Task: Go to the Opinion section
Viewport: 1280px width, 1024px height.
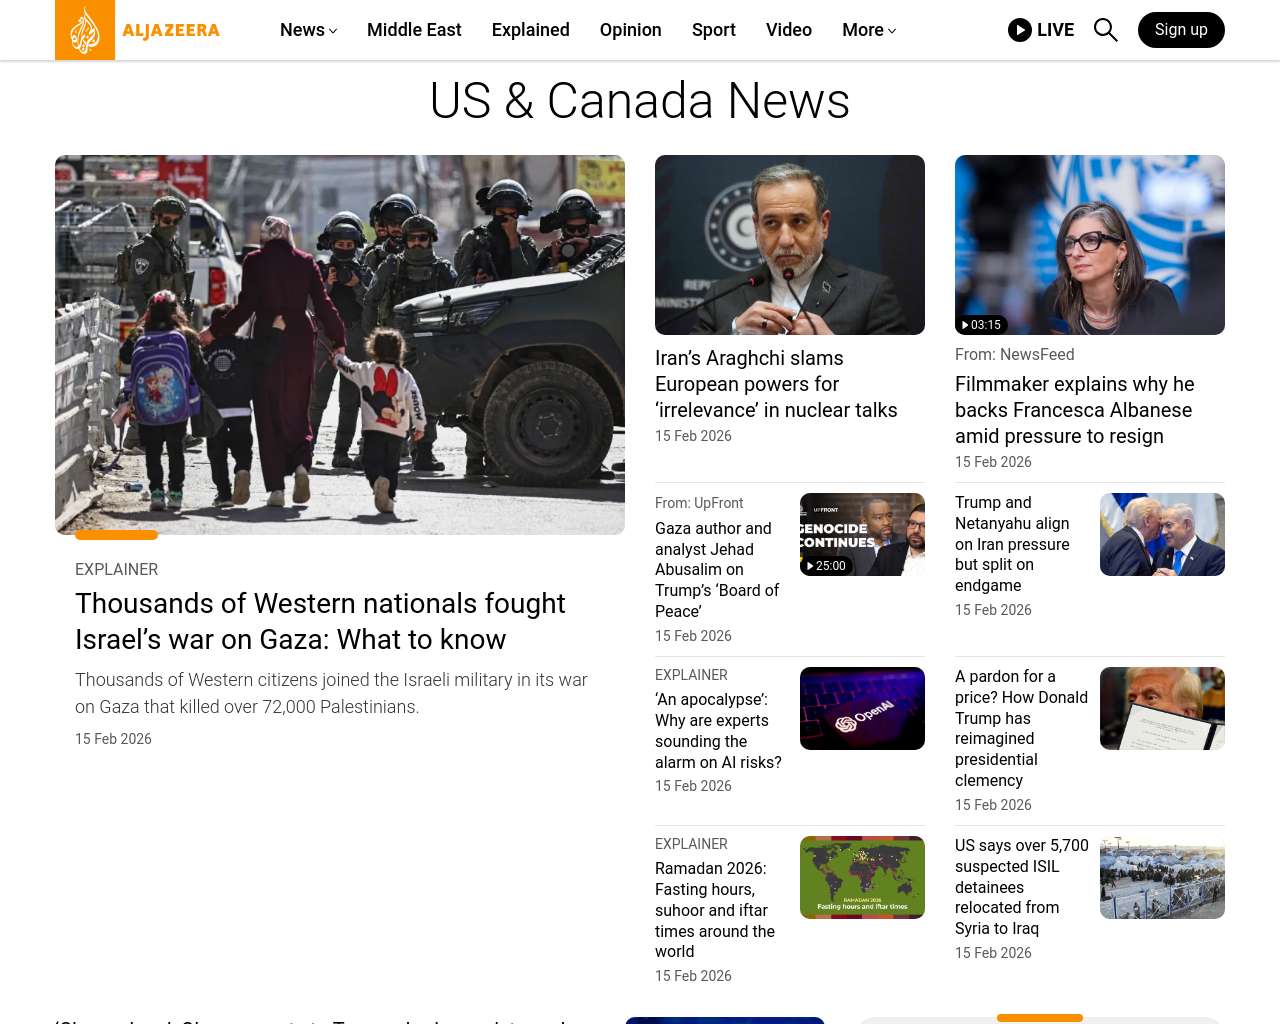Action: (x=630, y=30)
